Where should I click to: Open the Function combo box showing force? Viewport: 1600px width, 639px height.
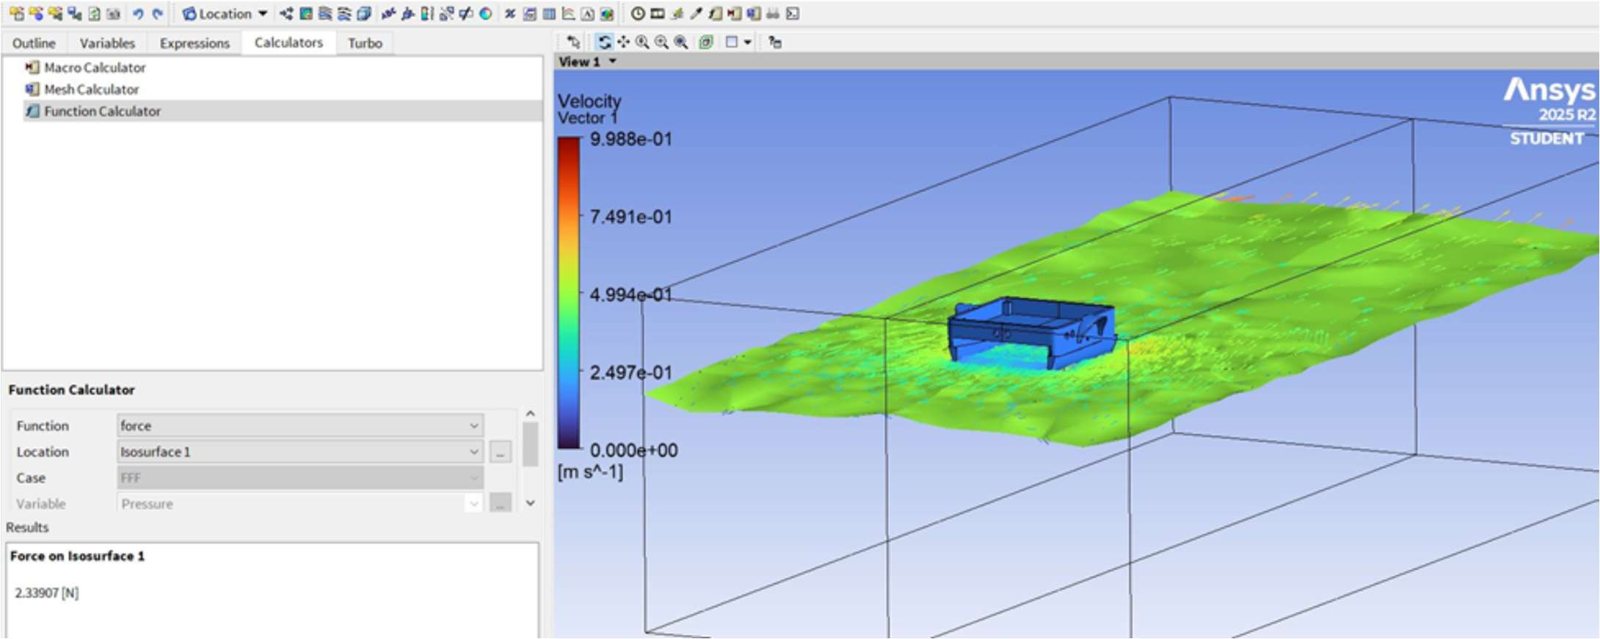pos(300,426)
